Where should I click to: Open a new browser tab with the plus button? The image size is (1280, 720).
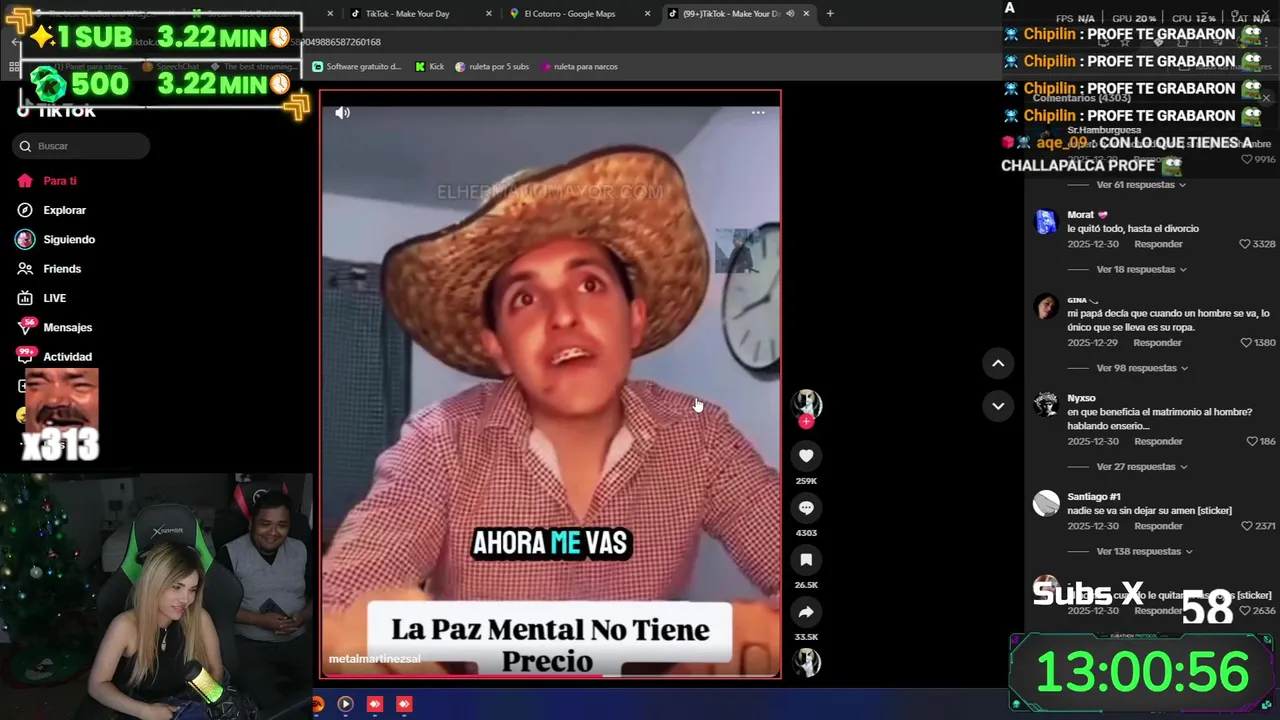pos(830,14)
